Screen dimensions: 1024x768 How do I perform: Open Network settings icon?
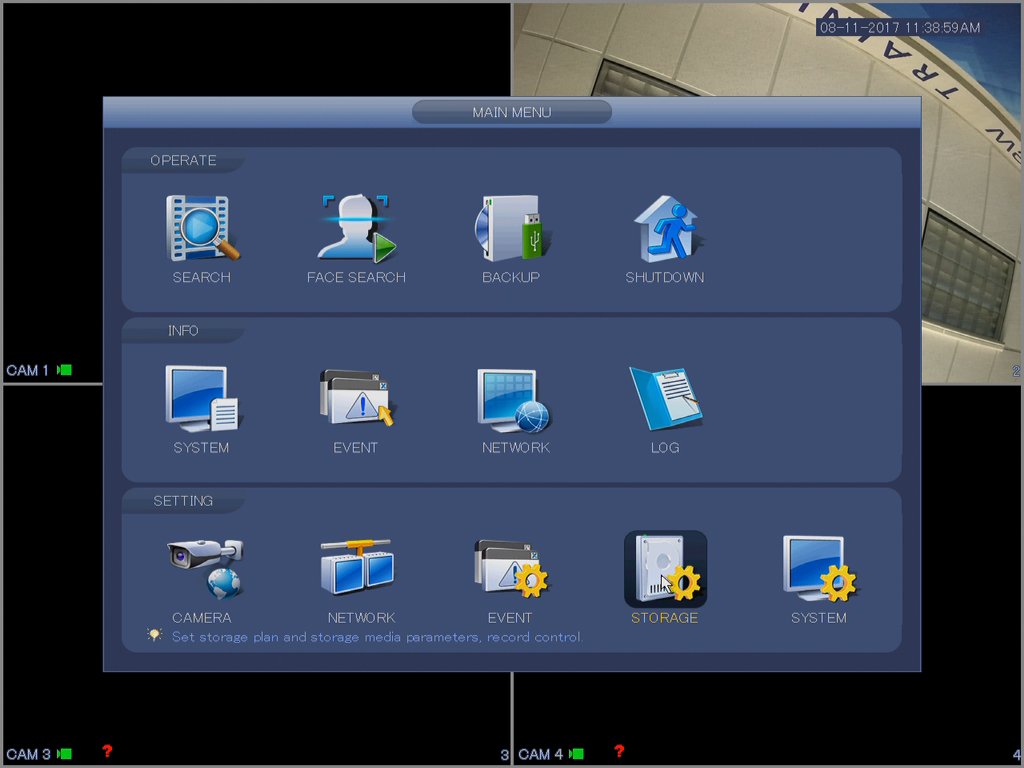(358, 569)
